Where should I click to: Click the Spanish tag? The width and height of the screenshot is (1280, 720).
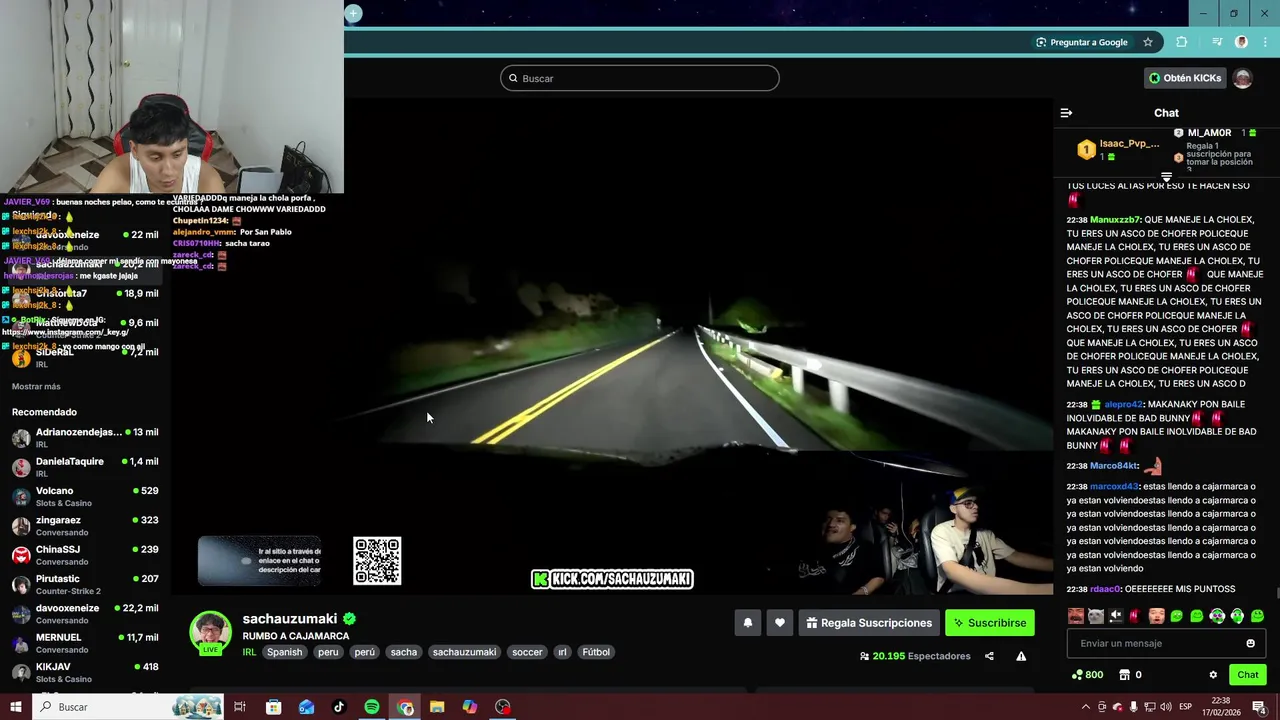(x=284, y=652)
